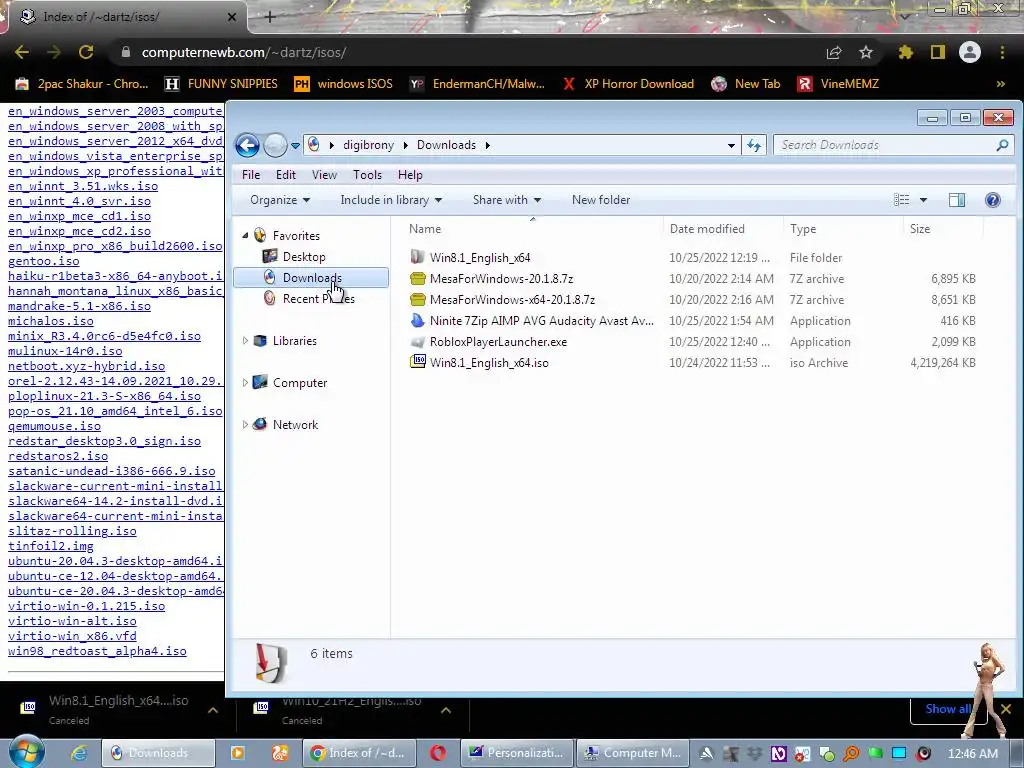
Task: Click the blue Explorer help icon
Action: 993,200
